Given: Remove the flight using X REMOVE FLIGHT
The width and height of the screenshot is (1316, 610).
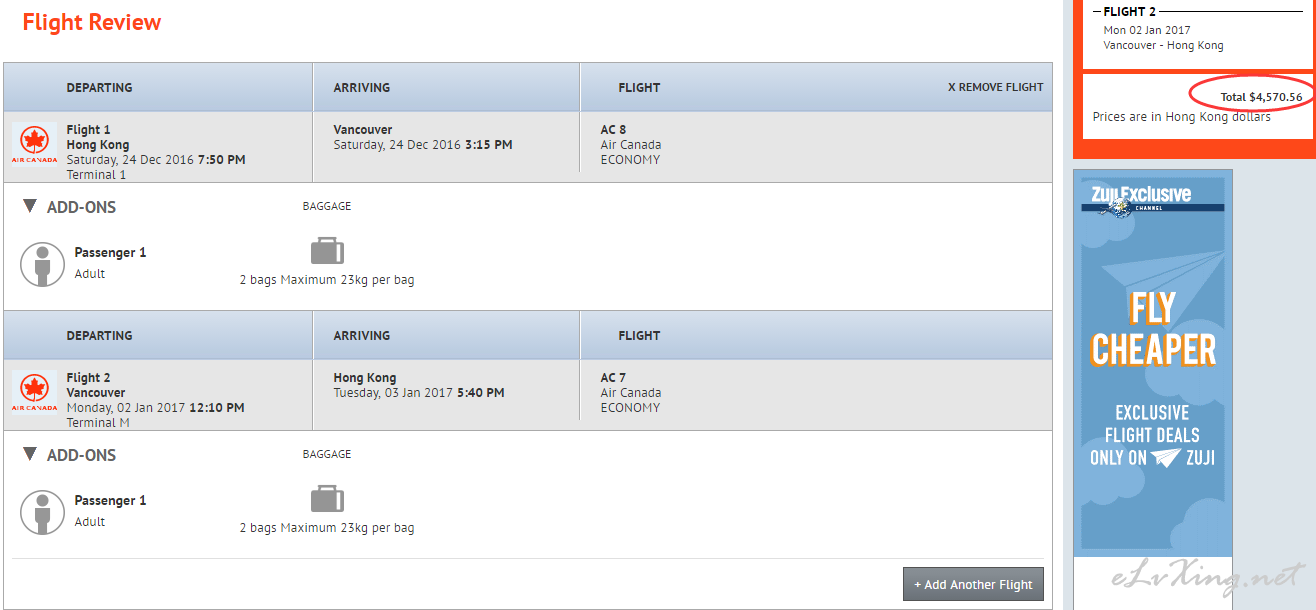Looking at the screenshot, I should (995, 87).
